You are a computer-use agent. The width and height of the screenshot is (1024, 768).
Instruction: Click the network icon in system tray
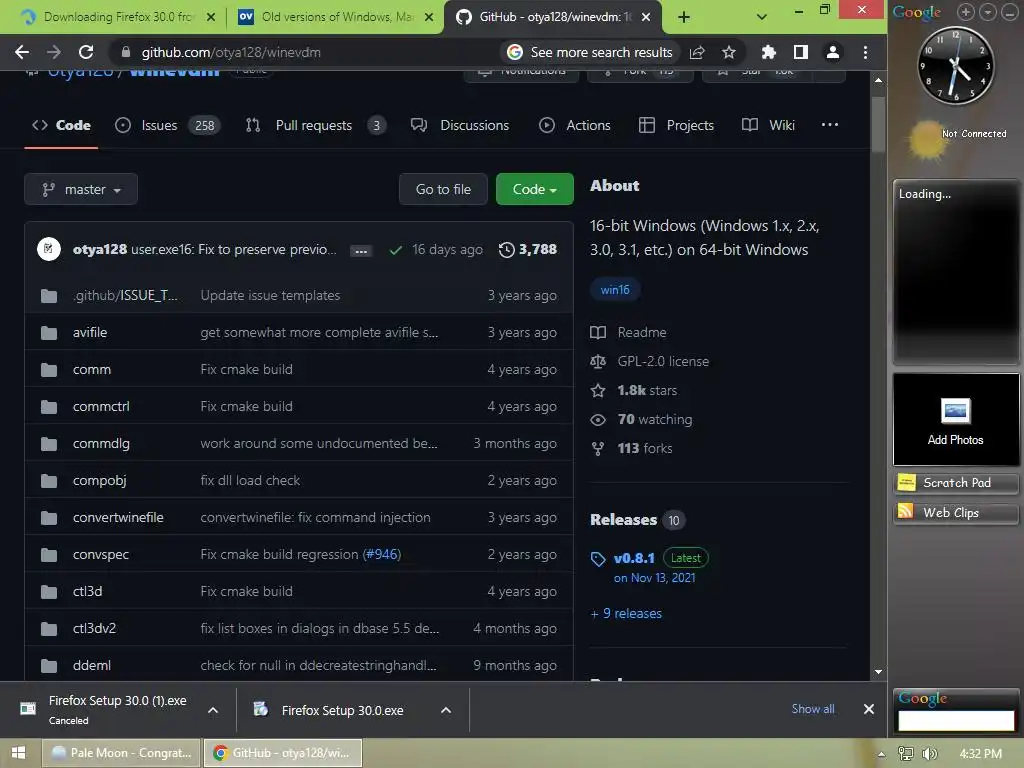(906, 754)
